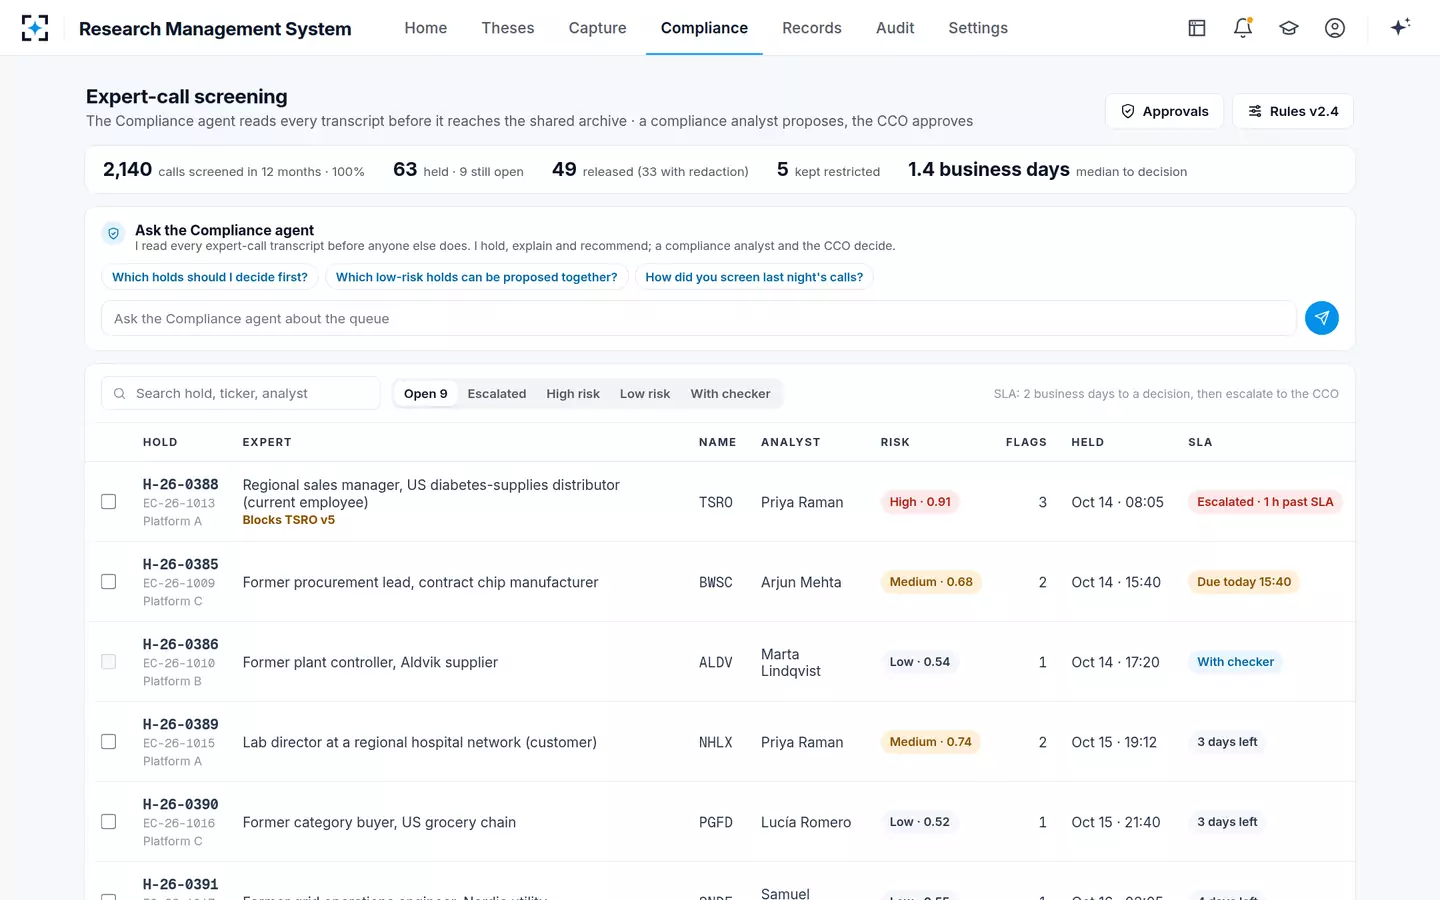Go to the Home tab
Viewport: 1440px width, 900px height.
[426, 28]
